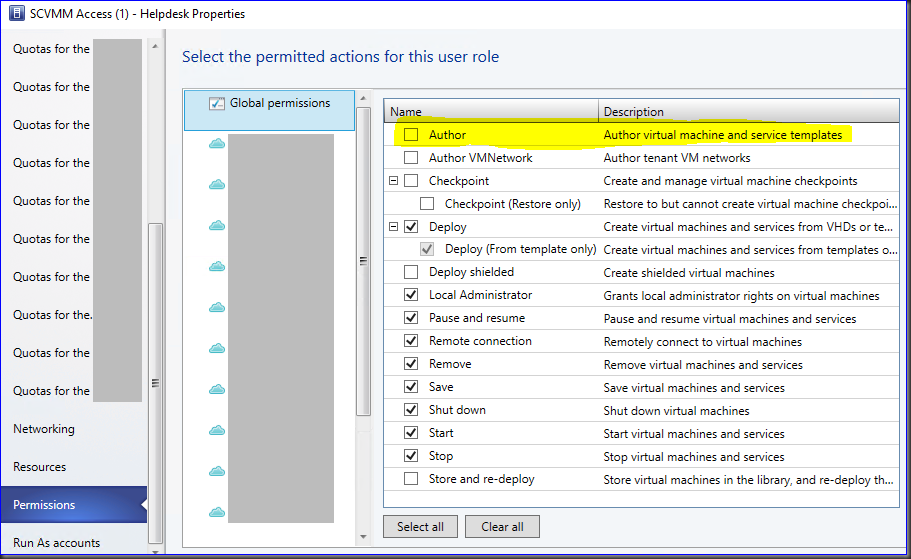The width and height of the screenshot is (911, 559).
Task: Uncheck the Local Administrator permission
Action: click(411, 295)
